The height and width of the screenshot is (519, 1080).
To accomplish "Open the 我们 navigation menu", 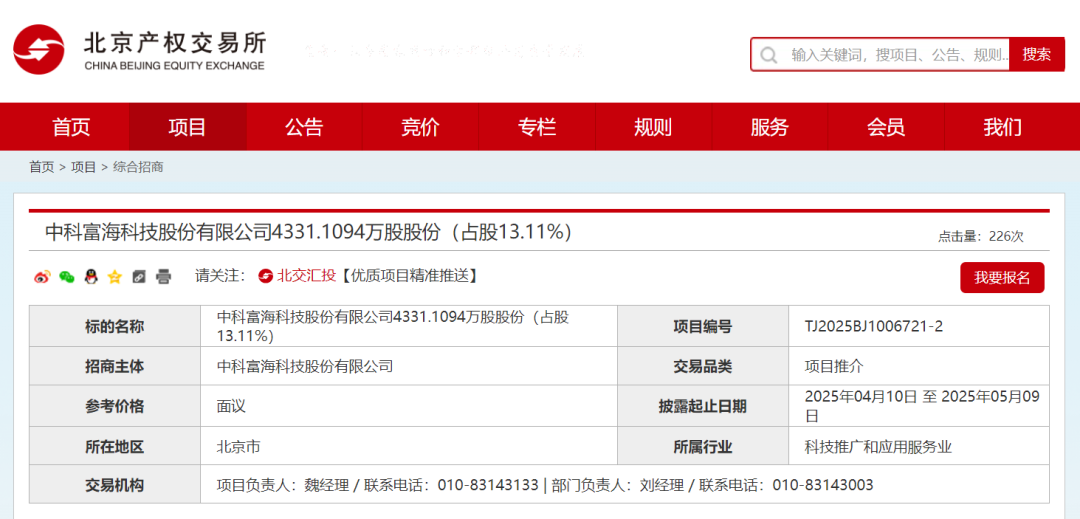I will pyautogui.click(x=1002, y=127).
